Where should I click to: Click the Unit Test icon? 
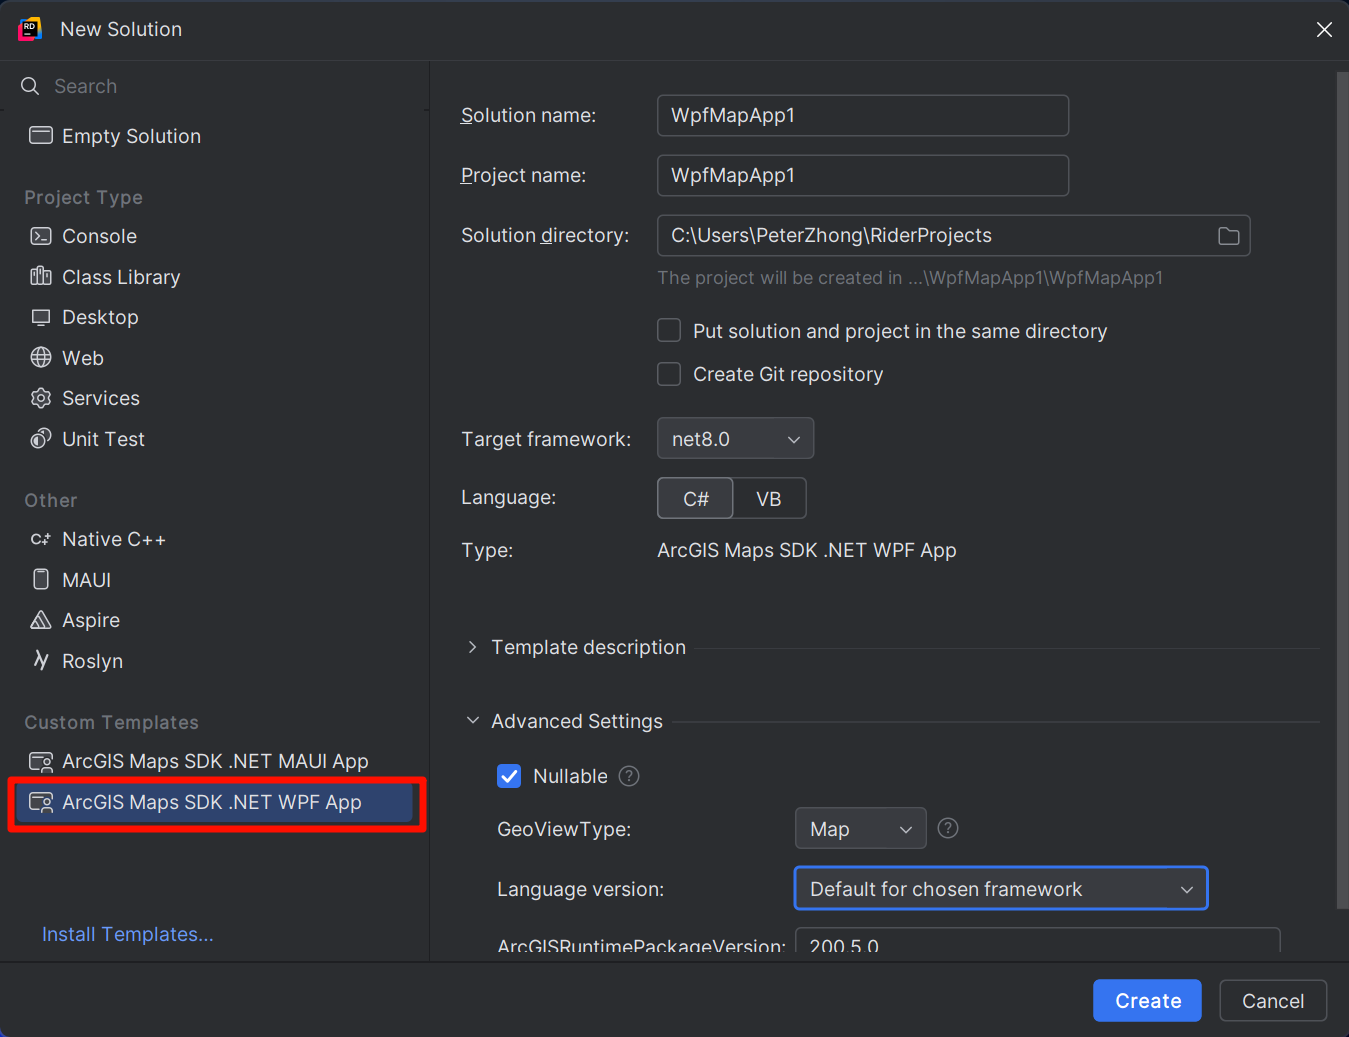click(41, 438)
